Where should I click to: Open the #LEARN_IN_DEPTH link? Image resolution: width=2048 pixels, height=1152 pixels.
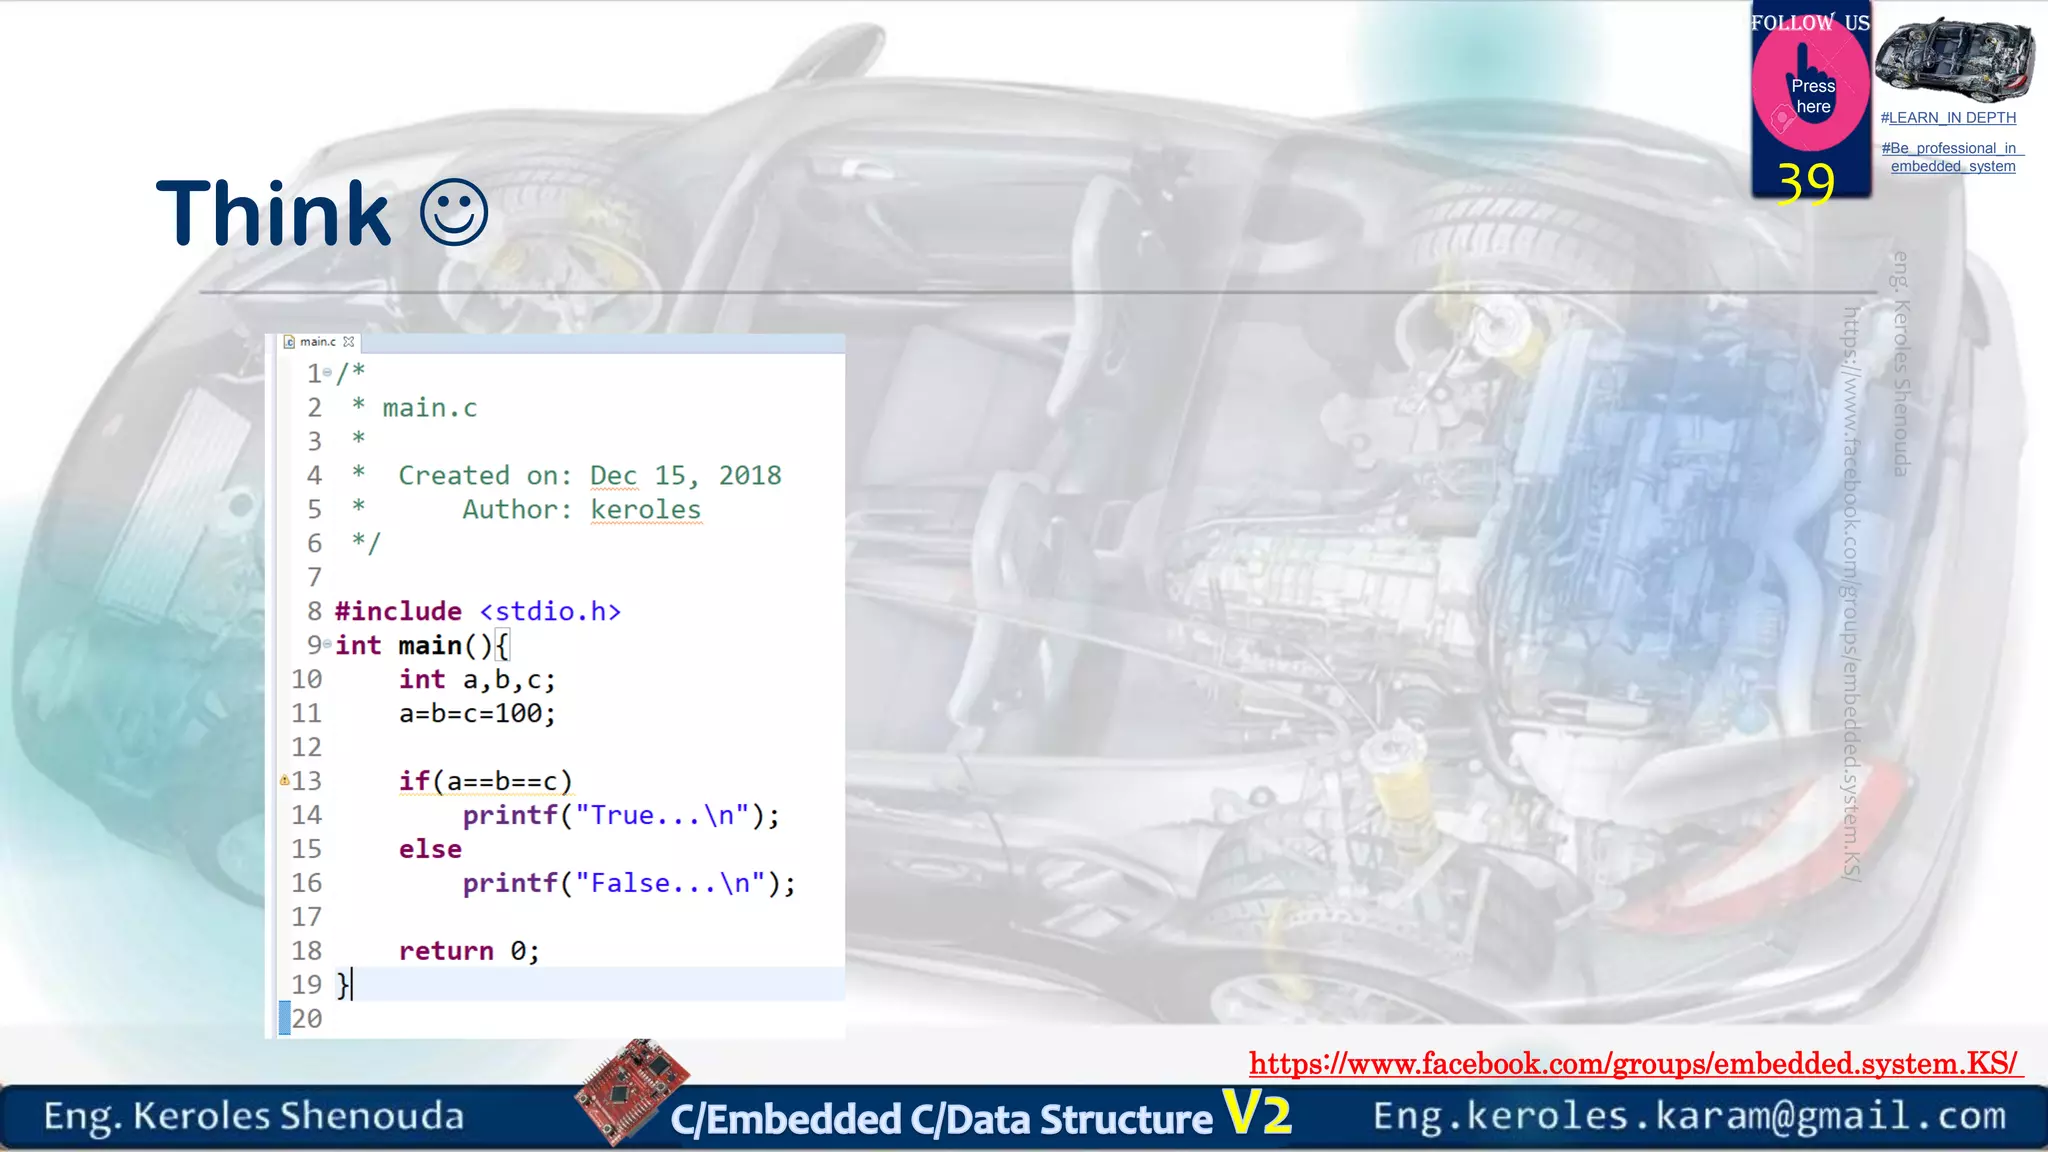(1948, 118)
